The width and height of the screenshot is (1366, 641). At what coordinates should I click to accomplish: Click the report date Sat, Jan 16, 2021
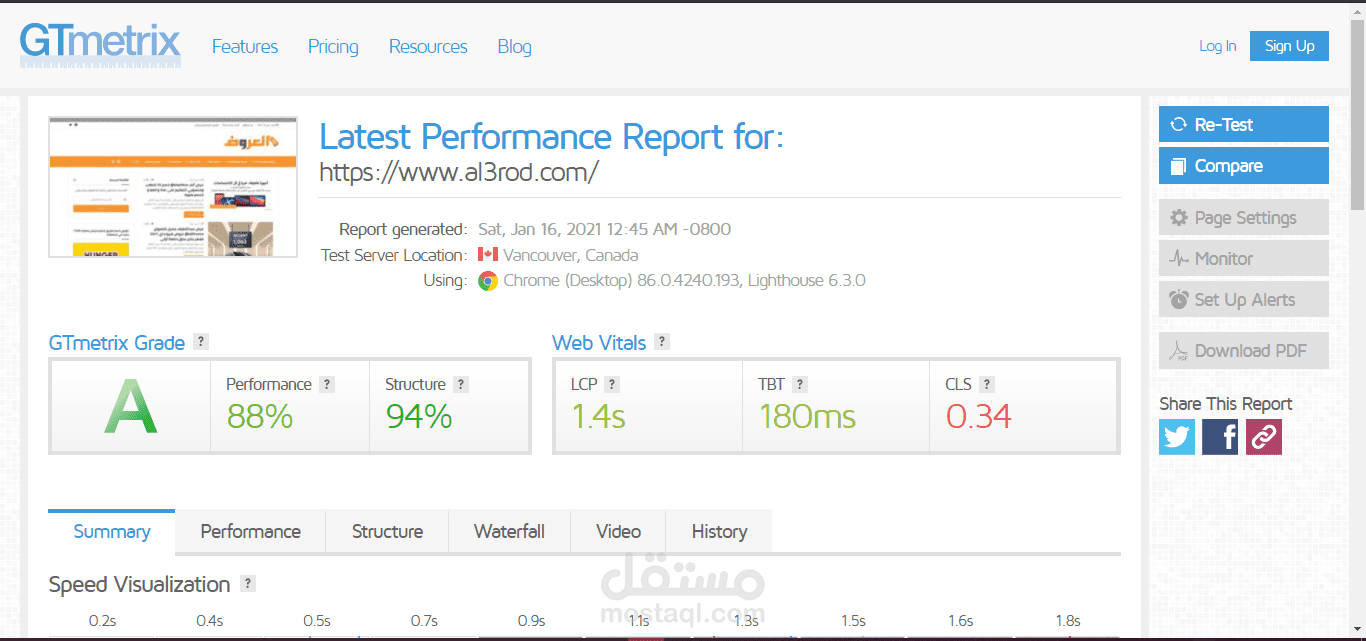click(x=604, y=229)
